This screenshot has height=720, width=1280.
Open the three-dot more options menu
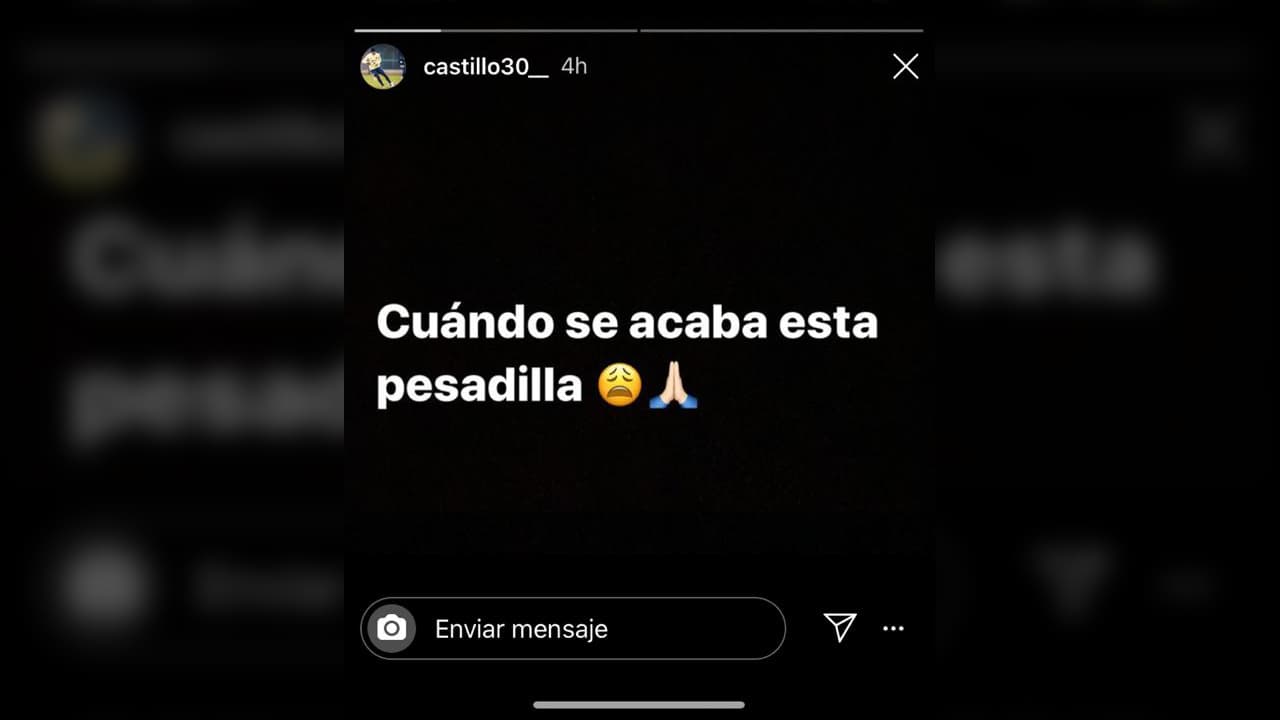click(x=893, y=629)
